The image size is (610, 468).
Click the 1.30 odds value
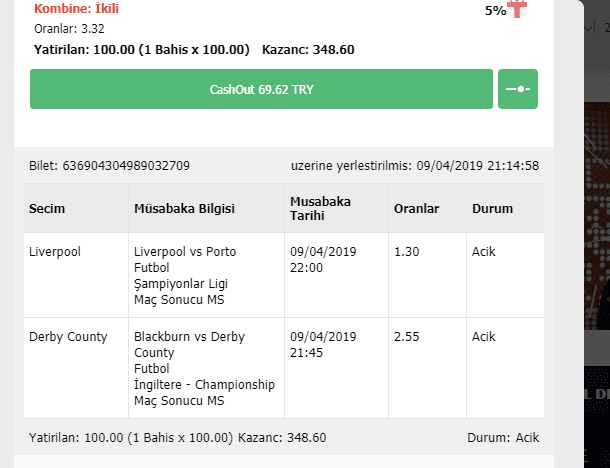coord(407,252)
